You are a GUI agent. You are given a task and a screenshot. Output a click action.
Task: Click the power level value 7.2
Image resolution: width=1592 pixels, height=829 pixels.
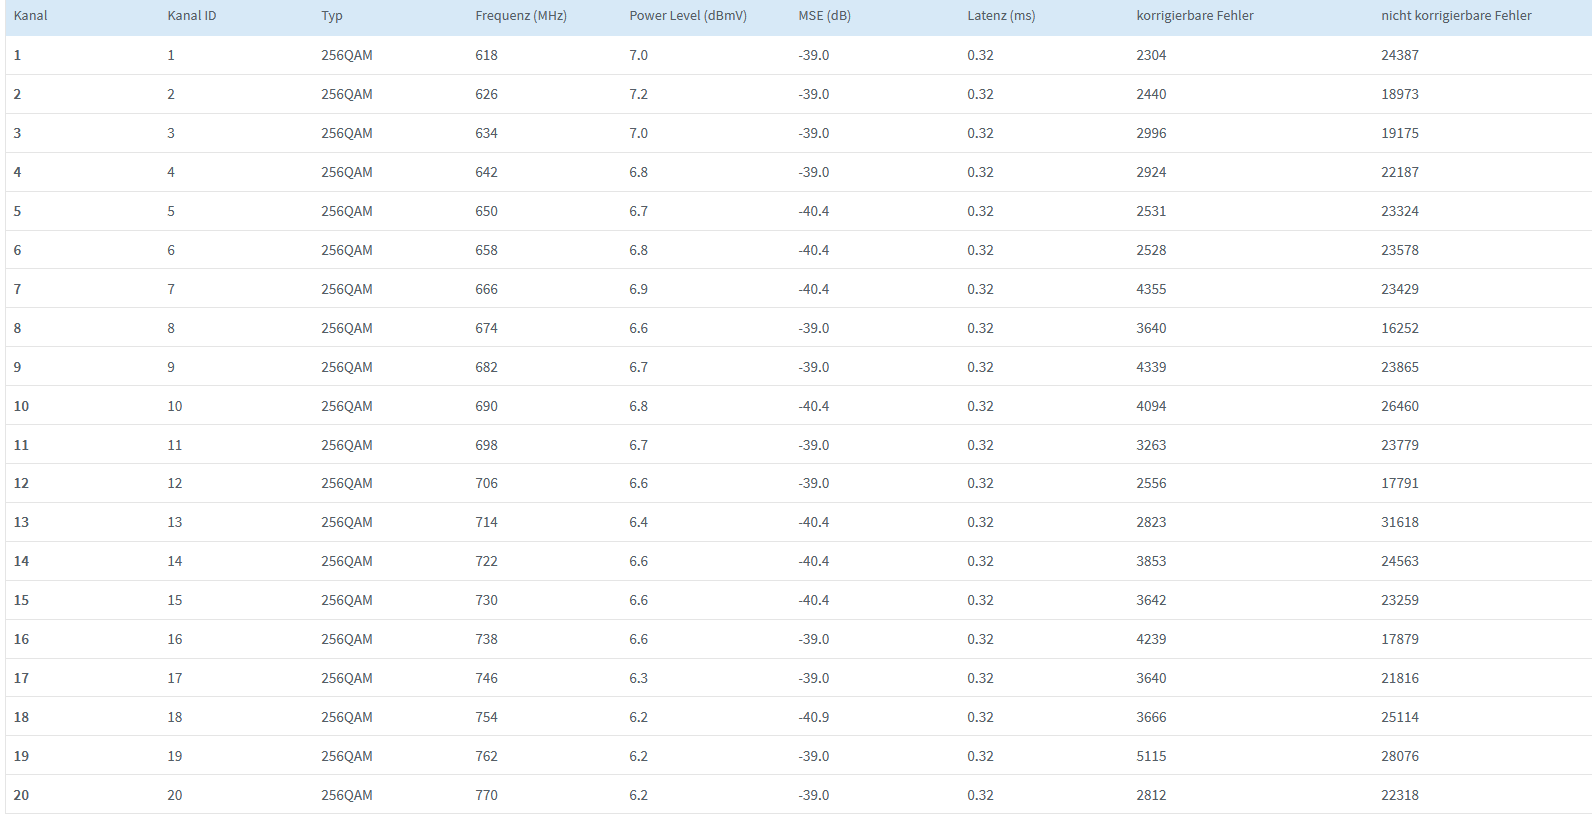639,94
